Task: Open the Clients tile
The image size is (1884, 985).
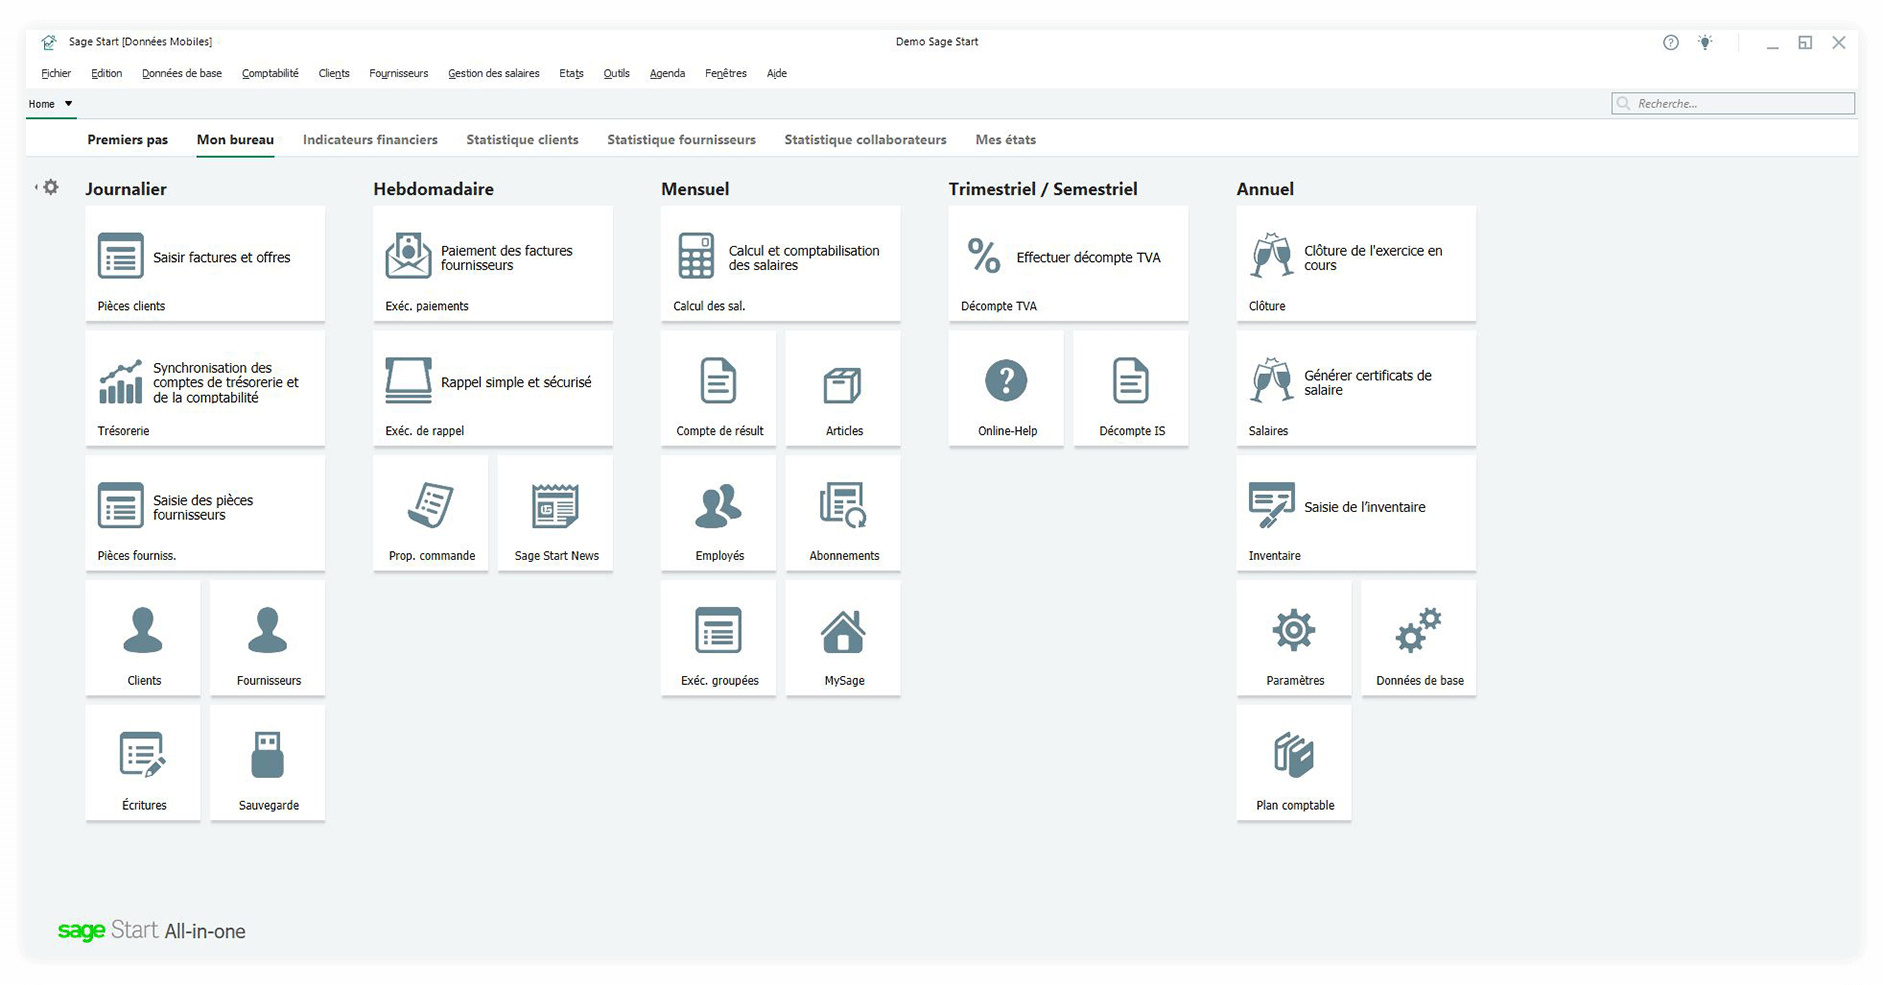Action: 143,638
